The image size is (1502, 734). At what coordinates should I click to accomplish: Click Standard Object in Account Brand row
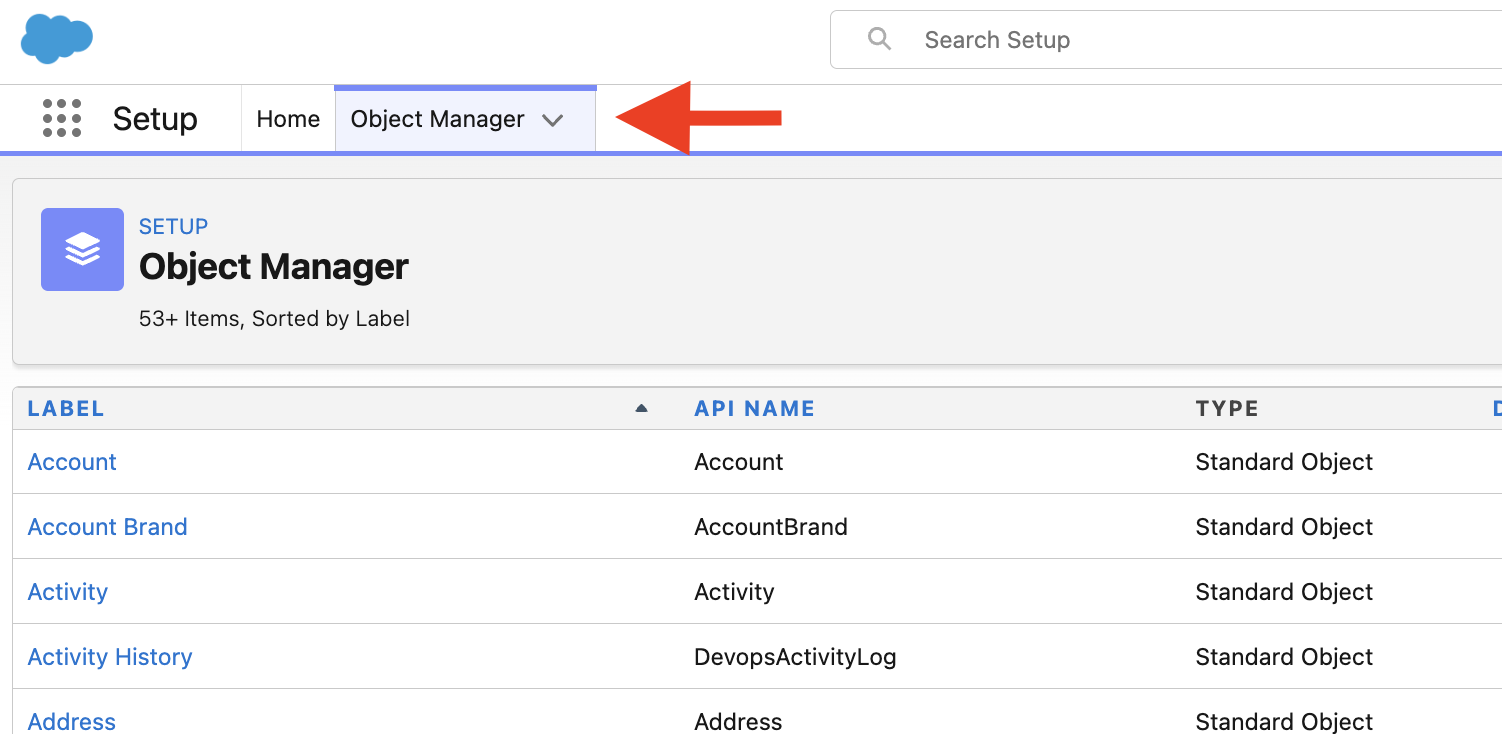click(1284, 527)
